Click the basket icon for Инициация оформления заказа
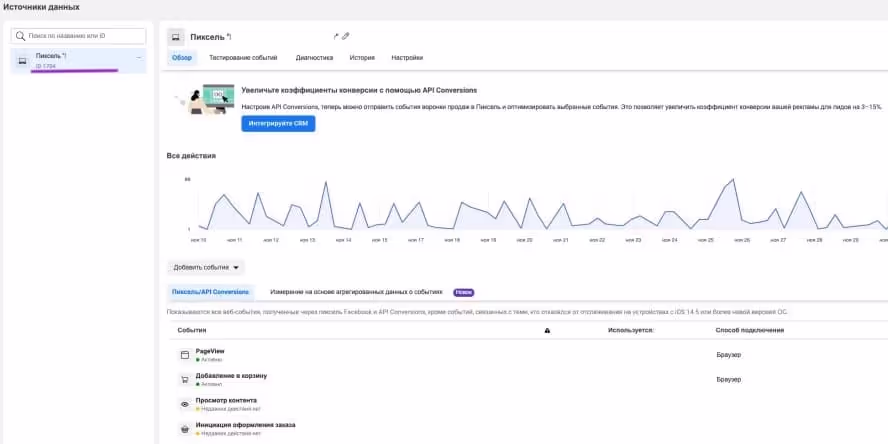 tap(184, 429)
